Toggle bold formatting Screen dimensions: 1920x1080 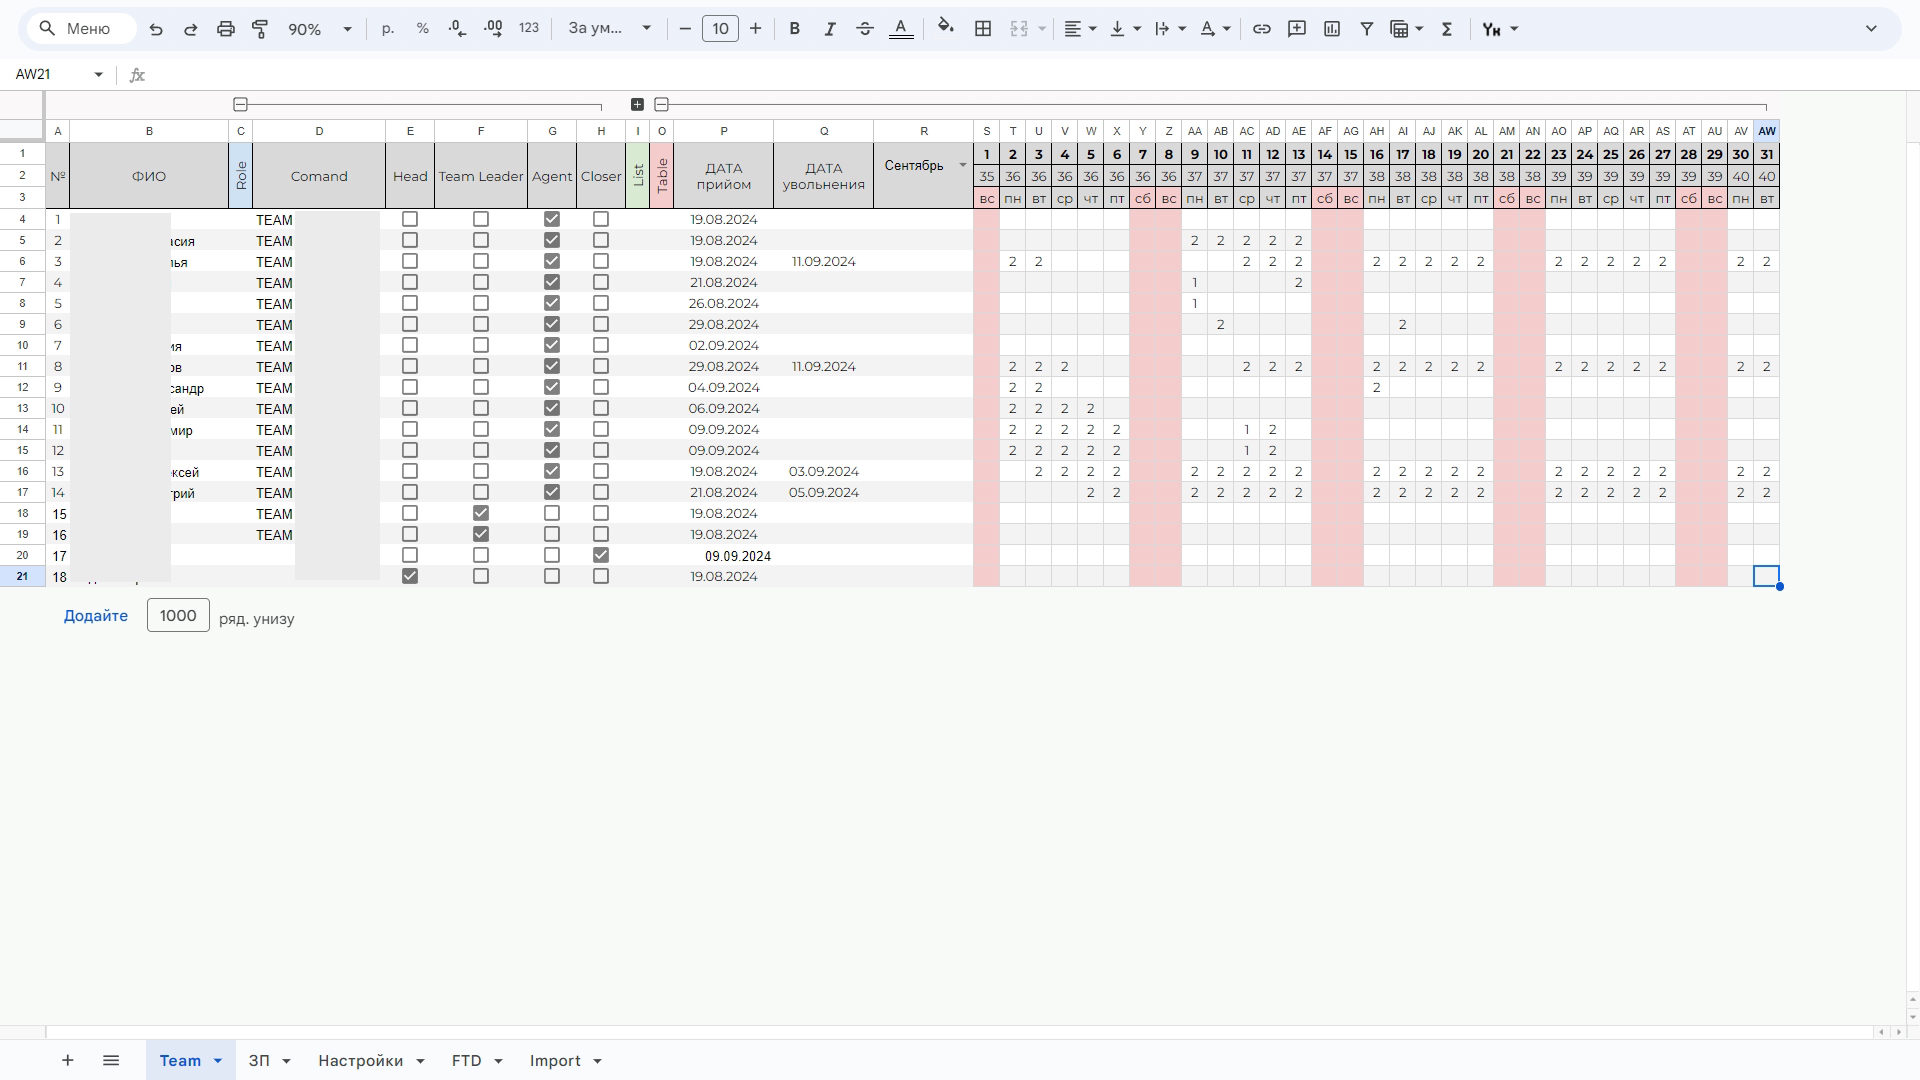[794, 29]
